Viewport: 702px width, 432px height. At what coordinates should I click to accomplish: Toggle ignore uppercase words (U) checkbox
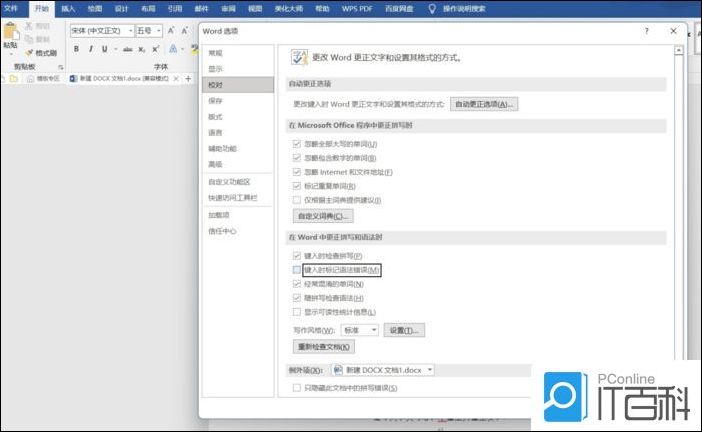click(x=296, y=144)
